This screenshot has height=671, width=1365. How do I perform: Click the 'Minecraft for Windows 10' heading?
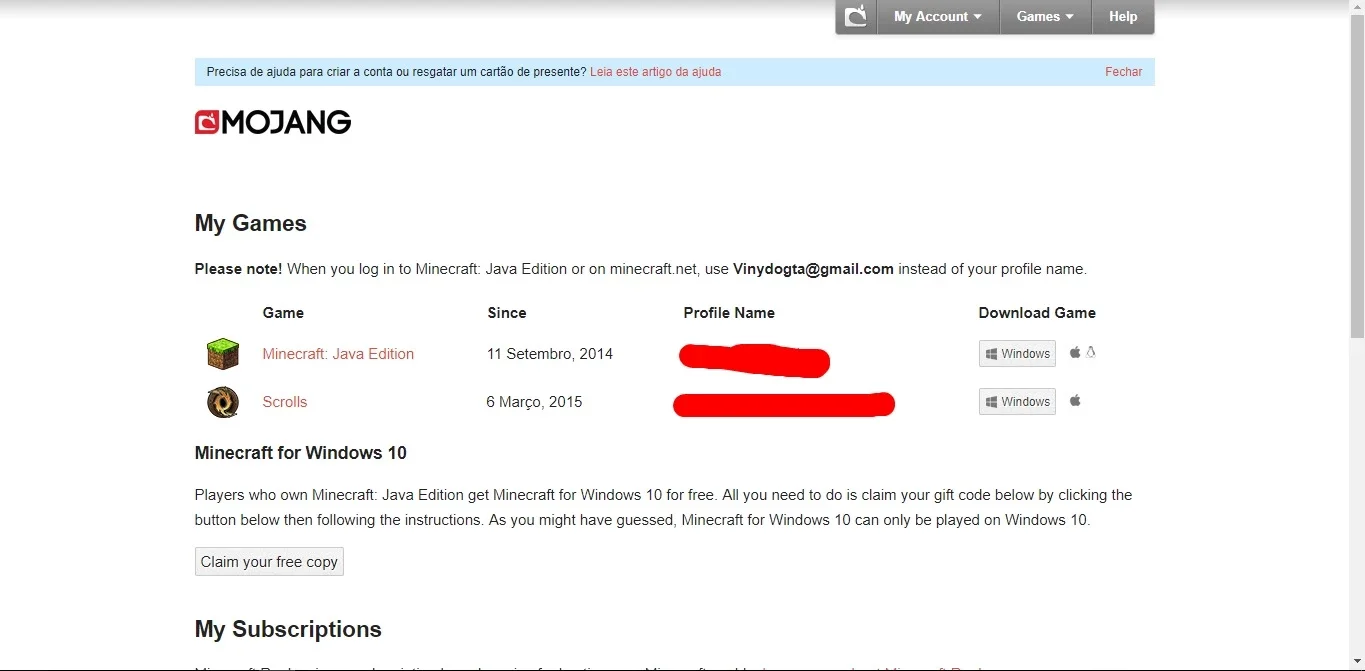[301, 453]
